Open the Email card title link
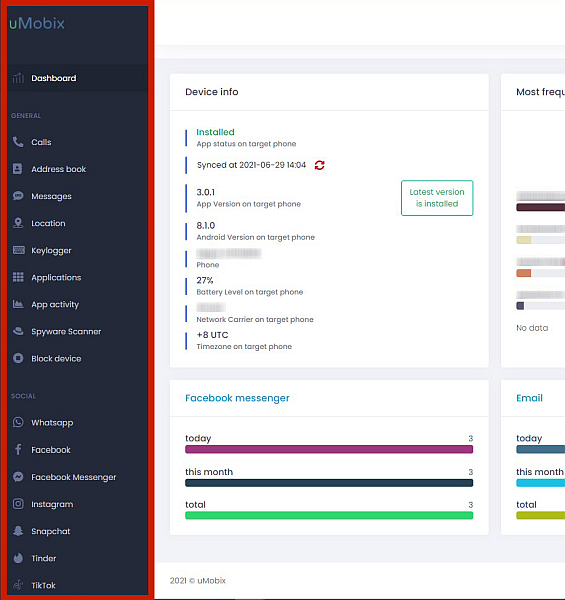The image size is (565, 600). pyautogui.click(x=529, y=398)
